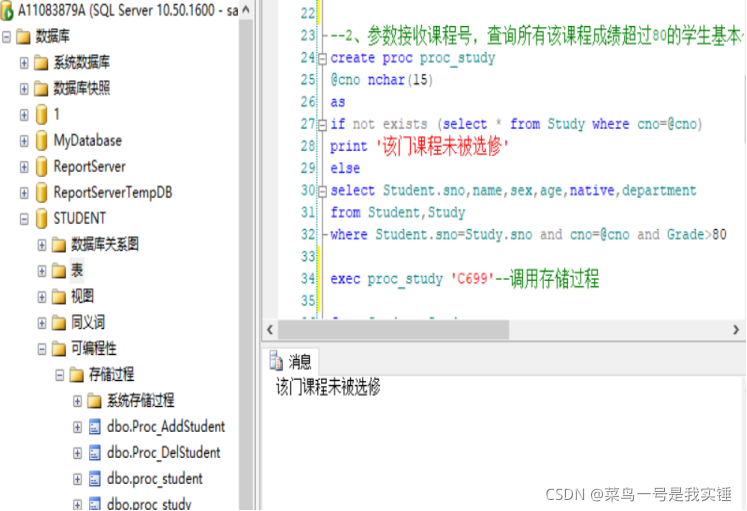
Task: Expand the MyDatabase node
Action: 24,140
